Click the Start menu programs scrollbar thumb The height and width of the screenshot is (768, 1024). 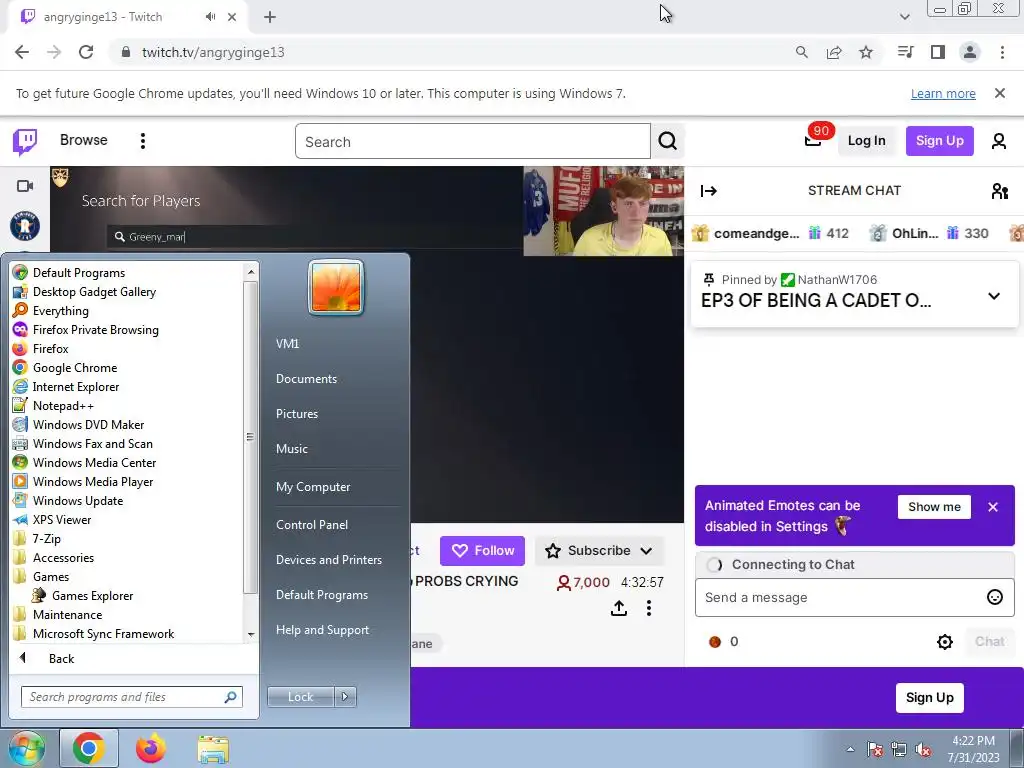click(x=250, y=437)
